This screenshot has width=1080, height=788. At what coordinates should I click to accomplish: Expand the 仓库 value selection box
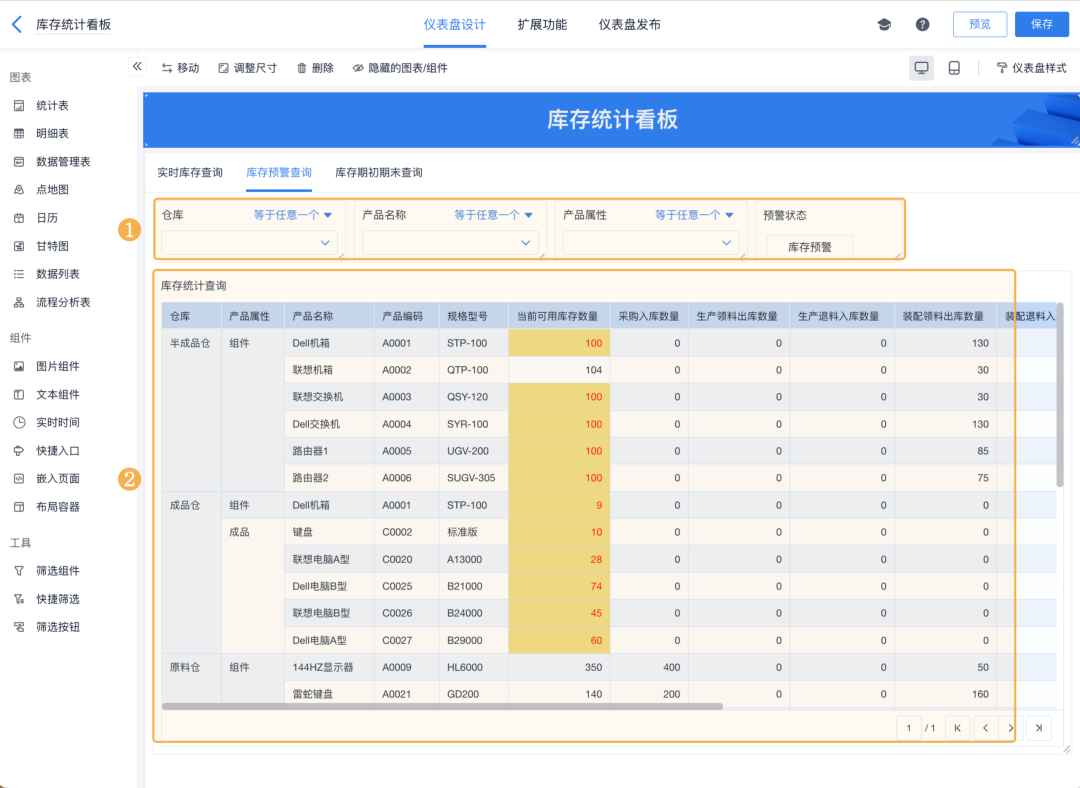click(249, 242)
